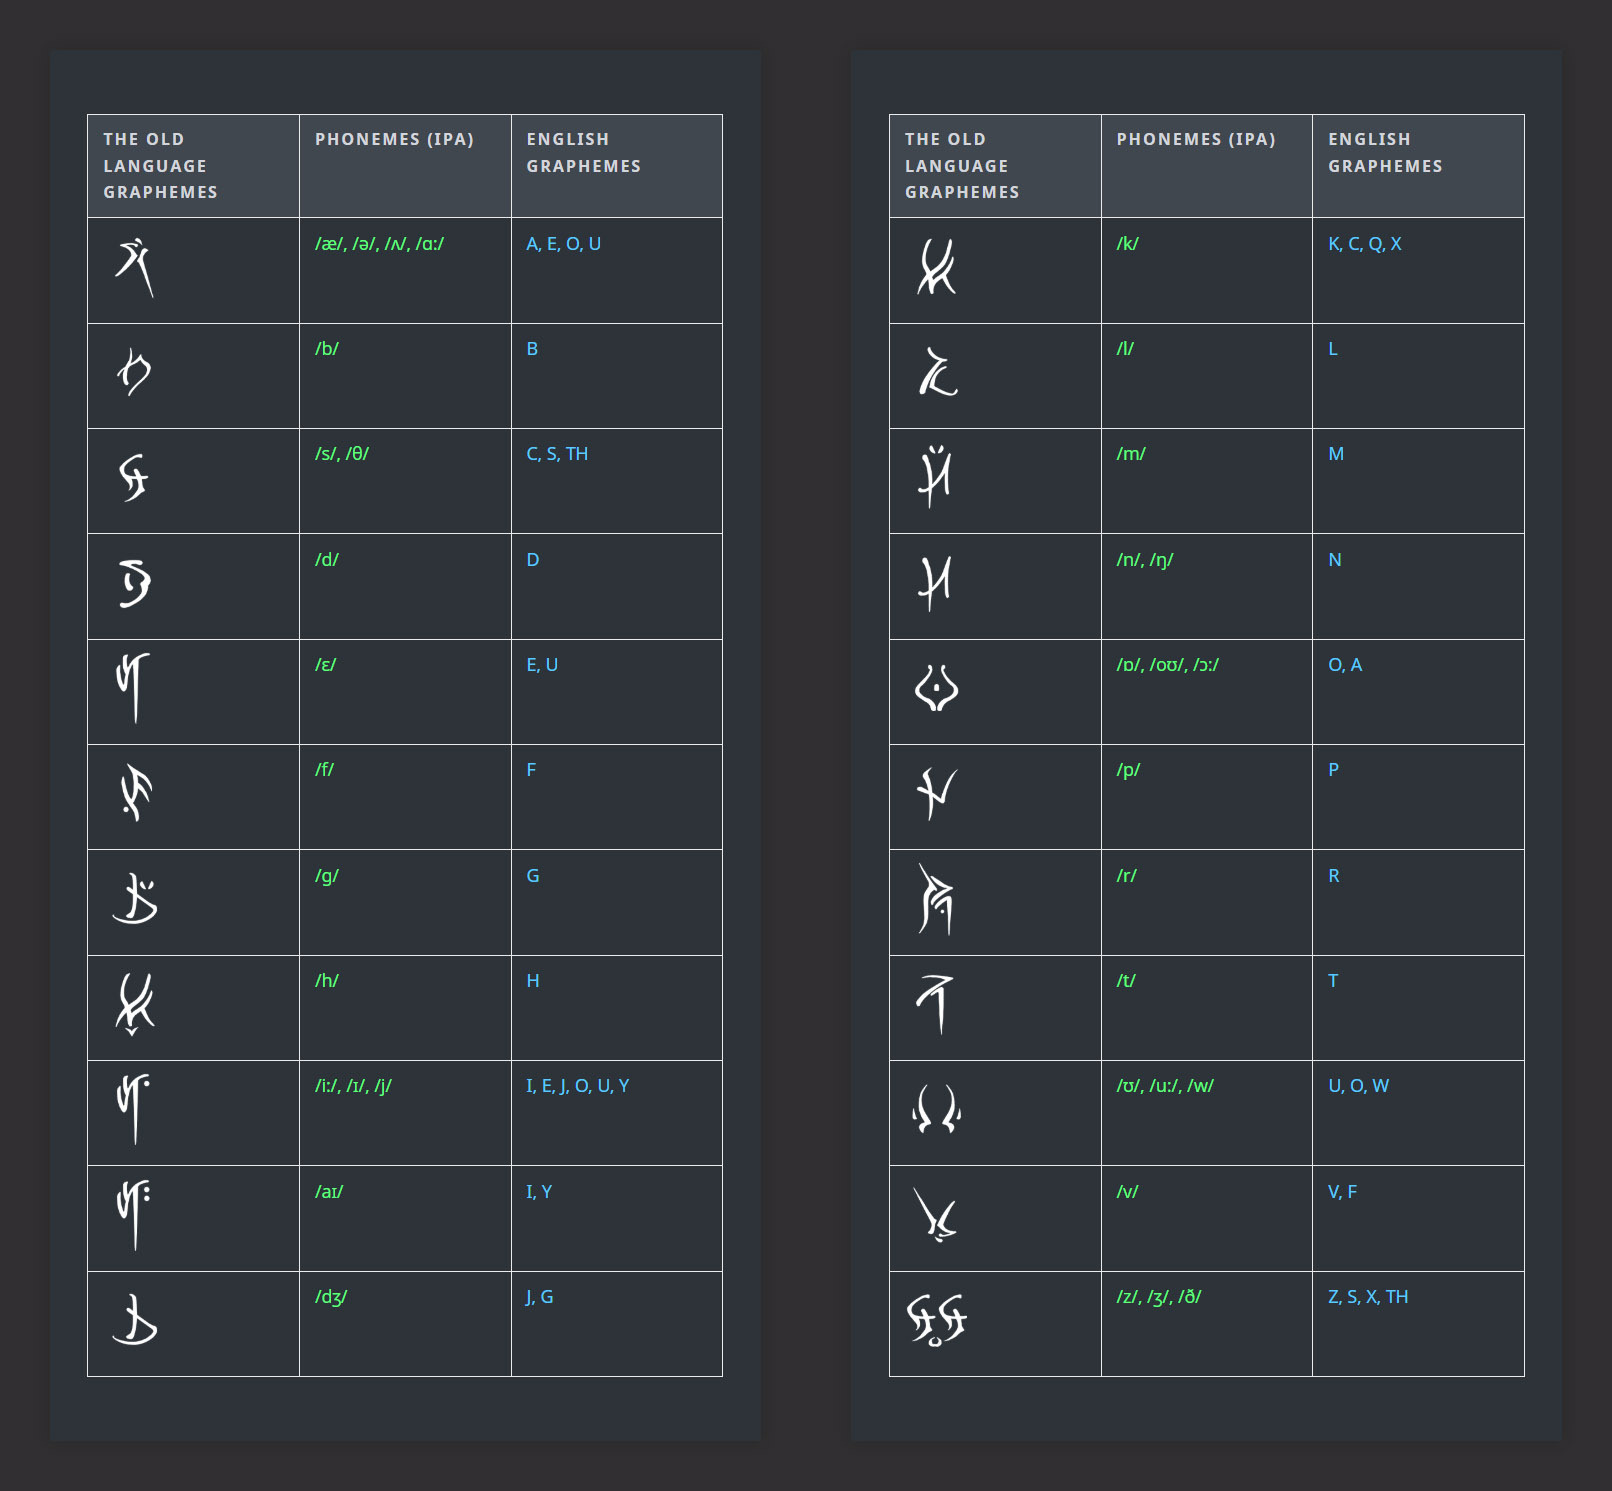Click the graphemes 'I, Y'
The width and height of the screenshot is (1612, 1491).
(x=539, y=1192)
